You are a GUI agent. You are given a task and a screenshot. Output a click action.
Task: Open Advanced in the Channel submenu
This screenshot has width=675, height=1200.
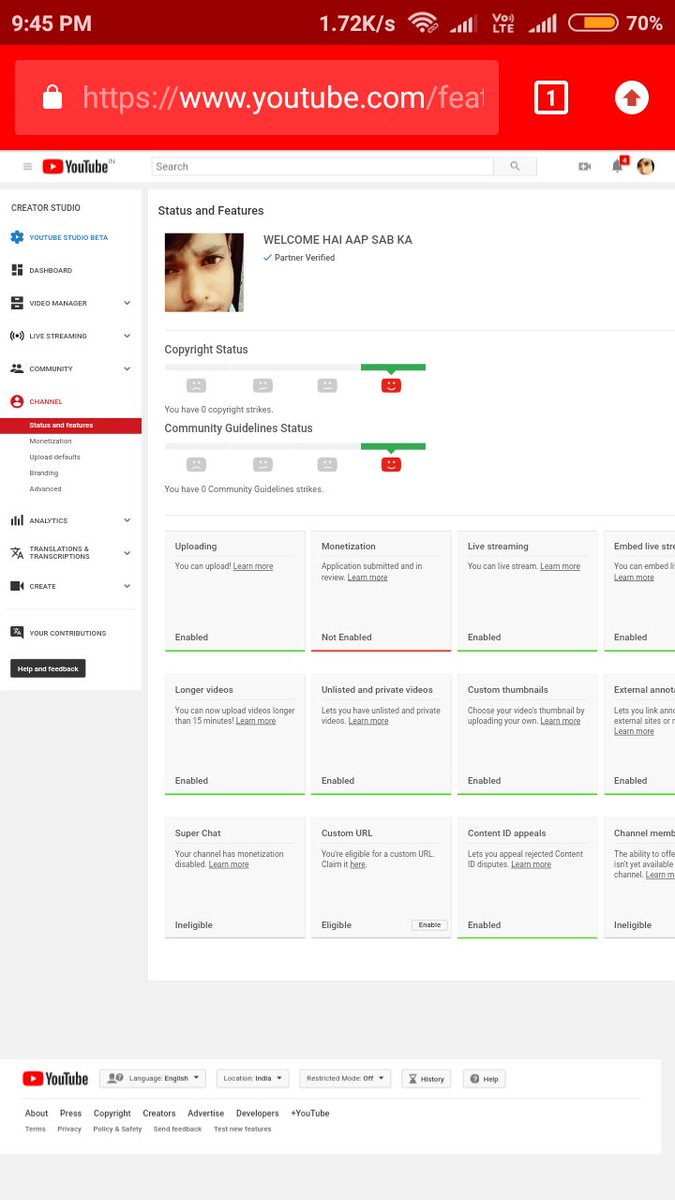click(45, 489)
